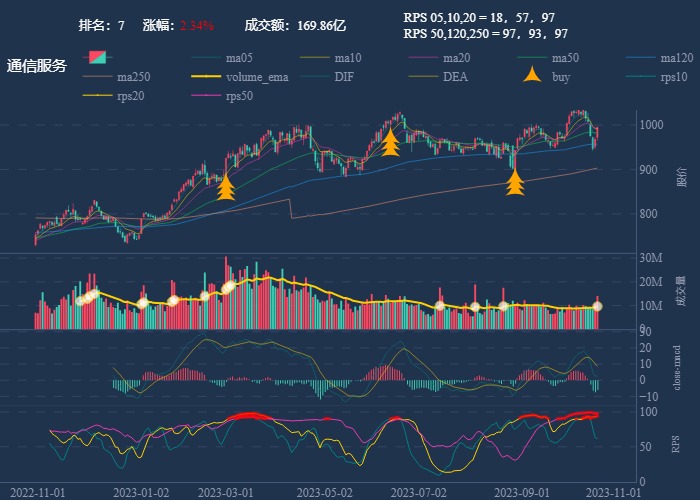Click buy signal arrow near 2023-09-01

(x=515, y=182)
